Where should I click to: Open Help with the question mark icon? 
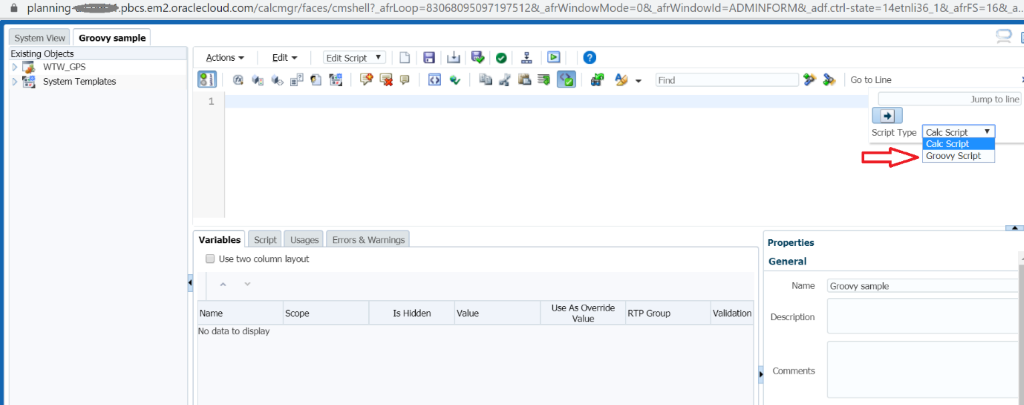coord(589,58)
